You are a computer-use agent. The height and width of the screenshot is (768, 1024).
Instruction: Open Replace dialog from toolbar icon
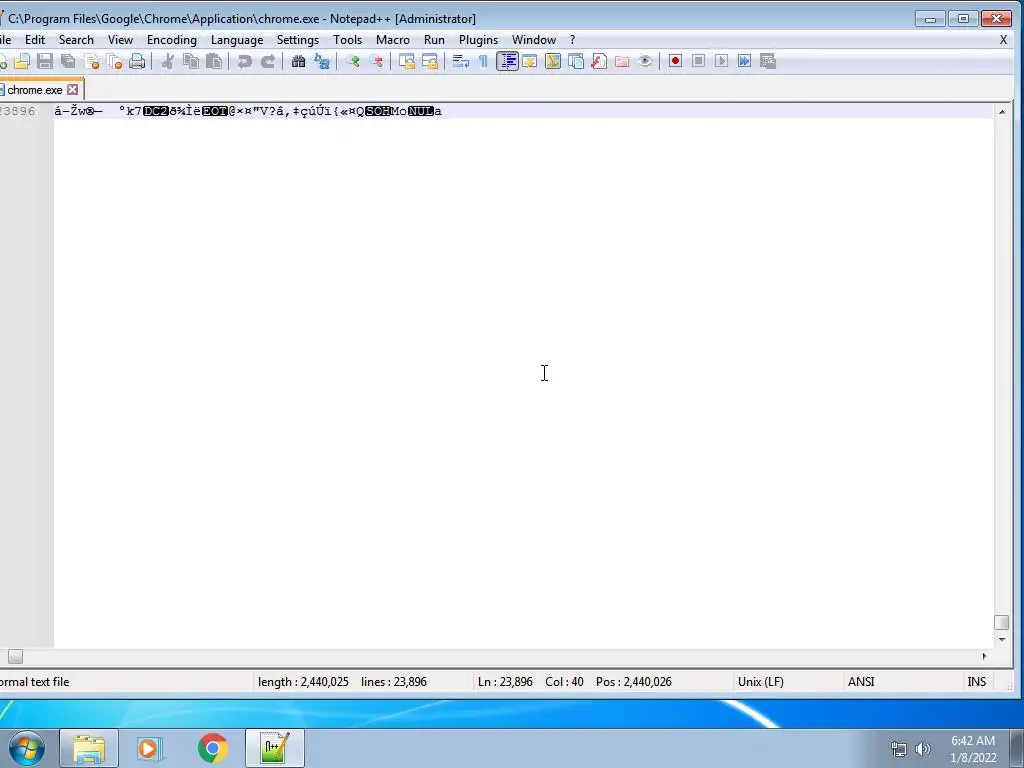[x=322, y=61]
